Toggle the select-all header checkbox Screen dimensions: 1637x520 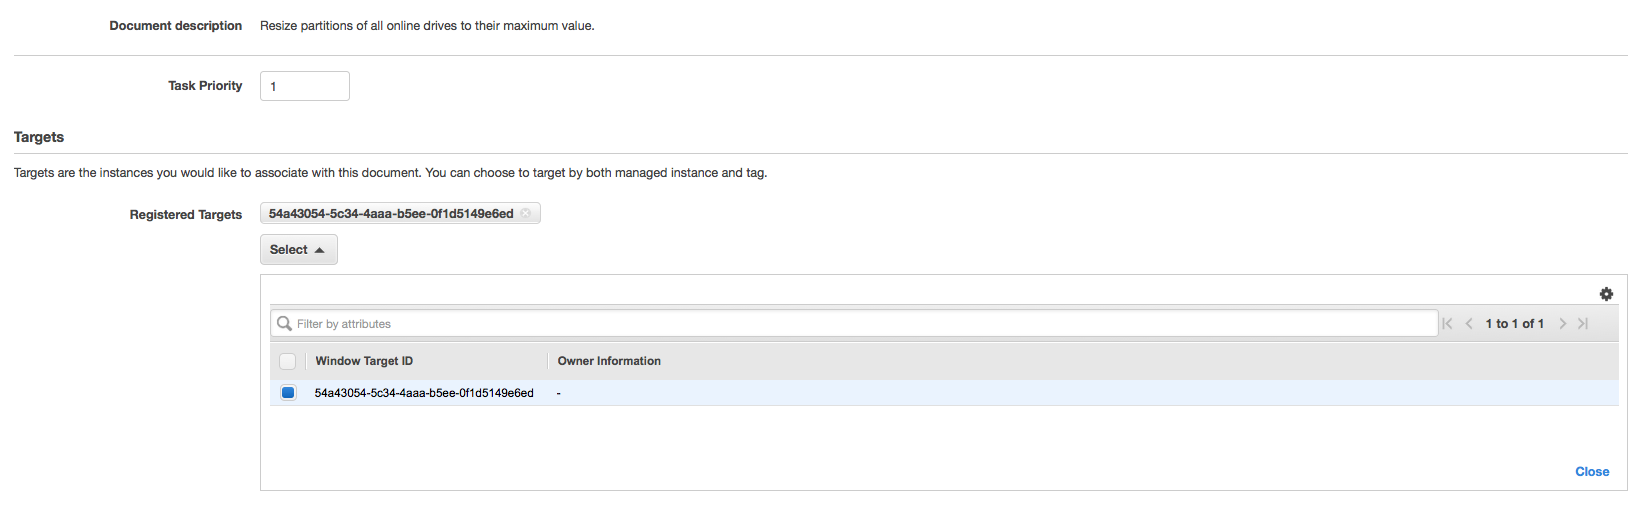click(288, 361)
